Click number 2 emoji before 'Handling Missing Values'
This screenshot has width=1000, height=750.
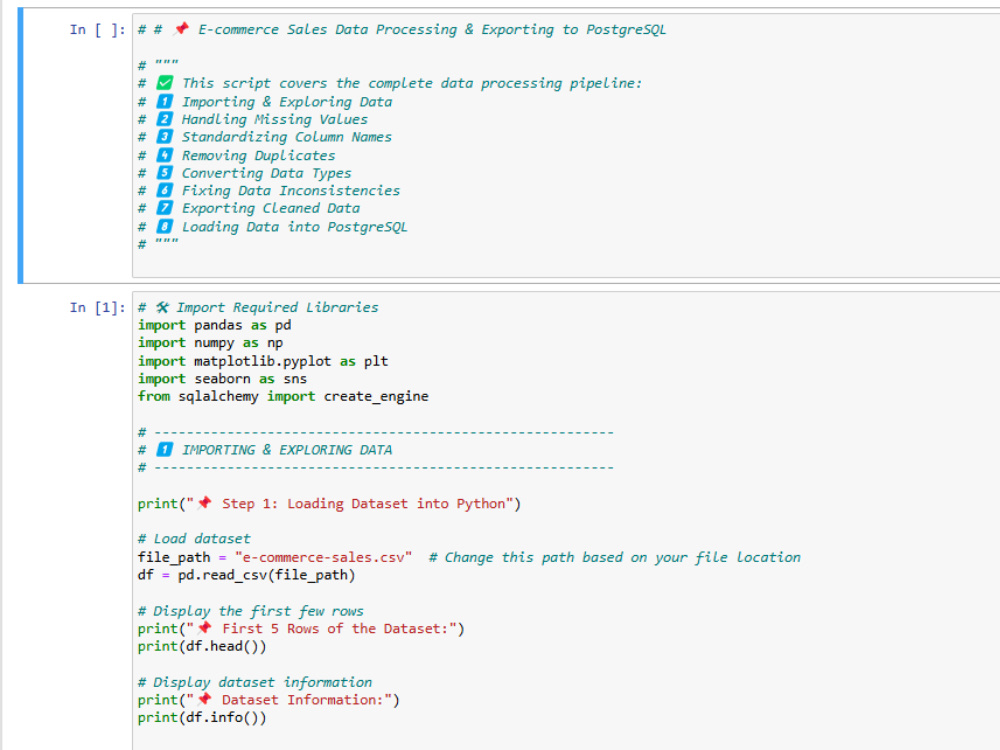pyautogui.click(x=165, y=119)
